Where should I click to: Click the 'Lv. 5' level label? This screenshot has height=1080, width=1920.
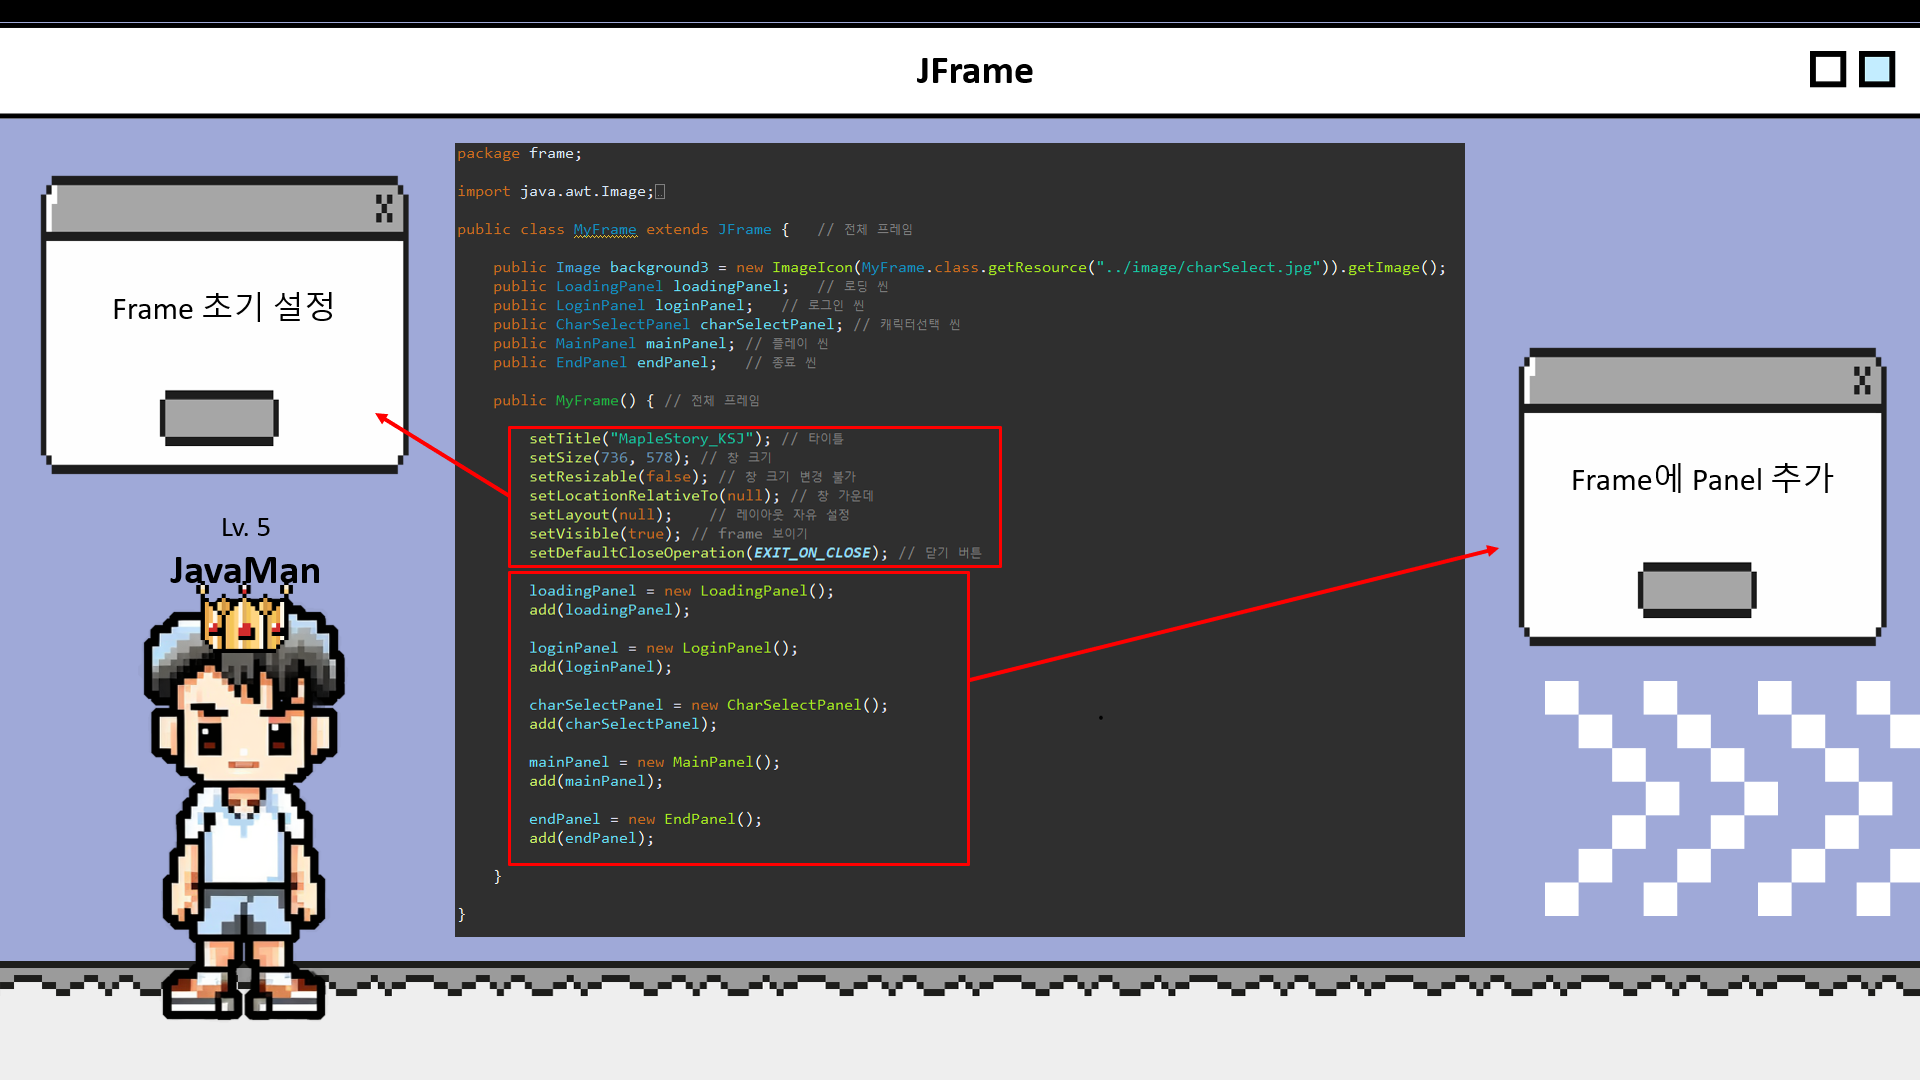pyautogui.click(x=245, y=527)
